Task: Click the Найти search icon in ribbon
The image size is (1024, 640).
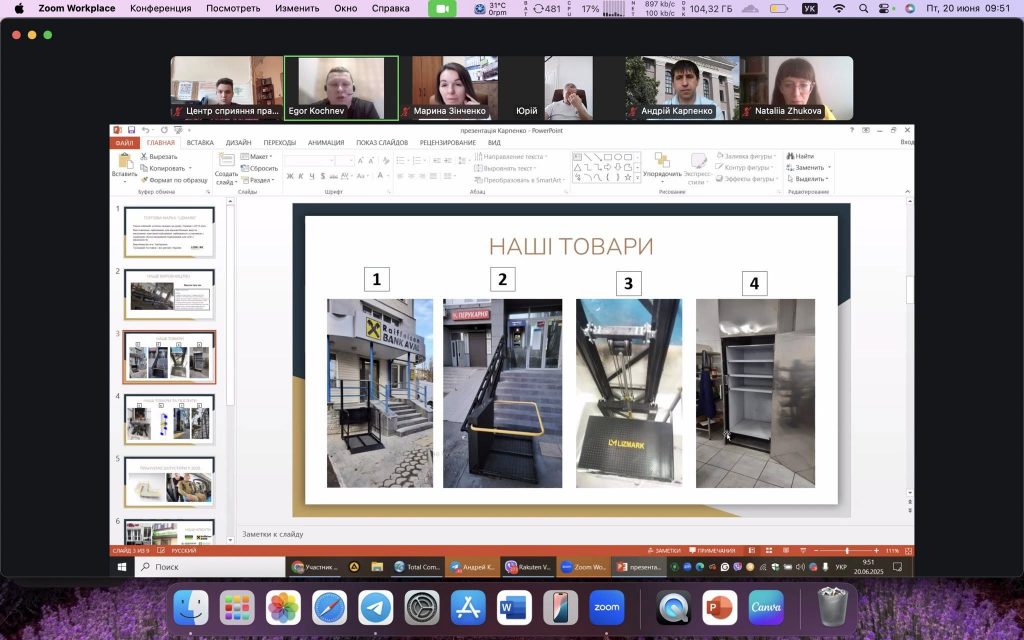Action: click(800, 156)
